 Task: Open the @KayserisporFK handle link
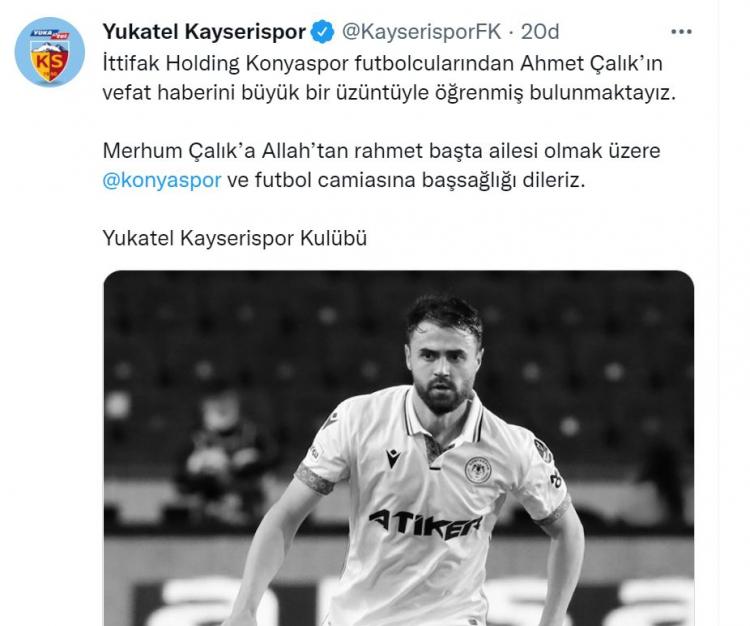click(x=421, y=32)
